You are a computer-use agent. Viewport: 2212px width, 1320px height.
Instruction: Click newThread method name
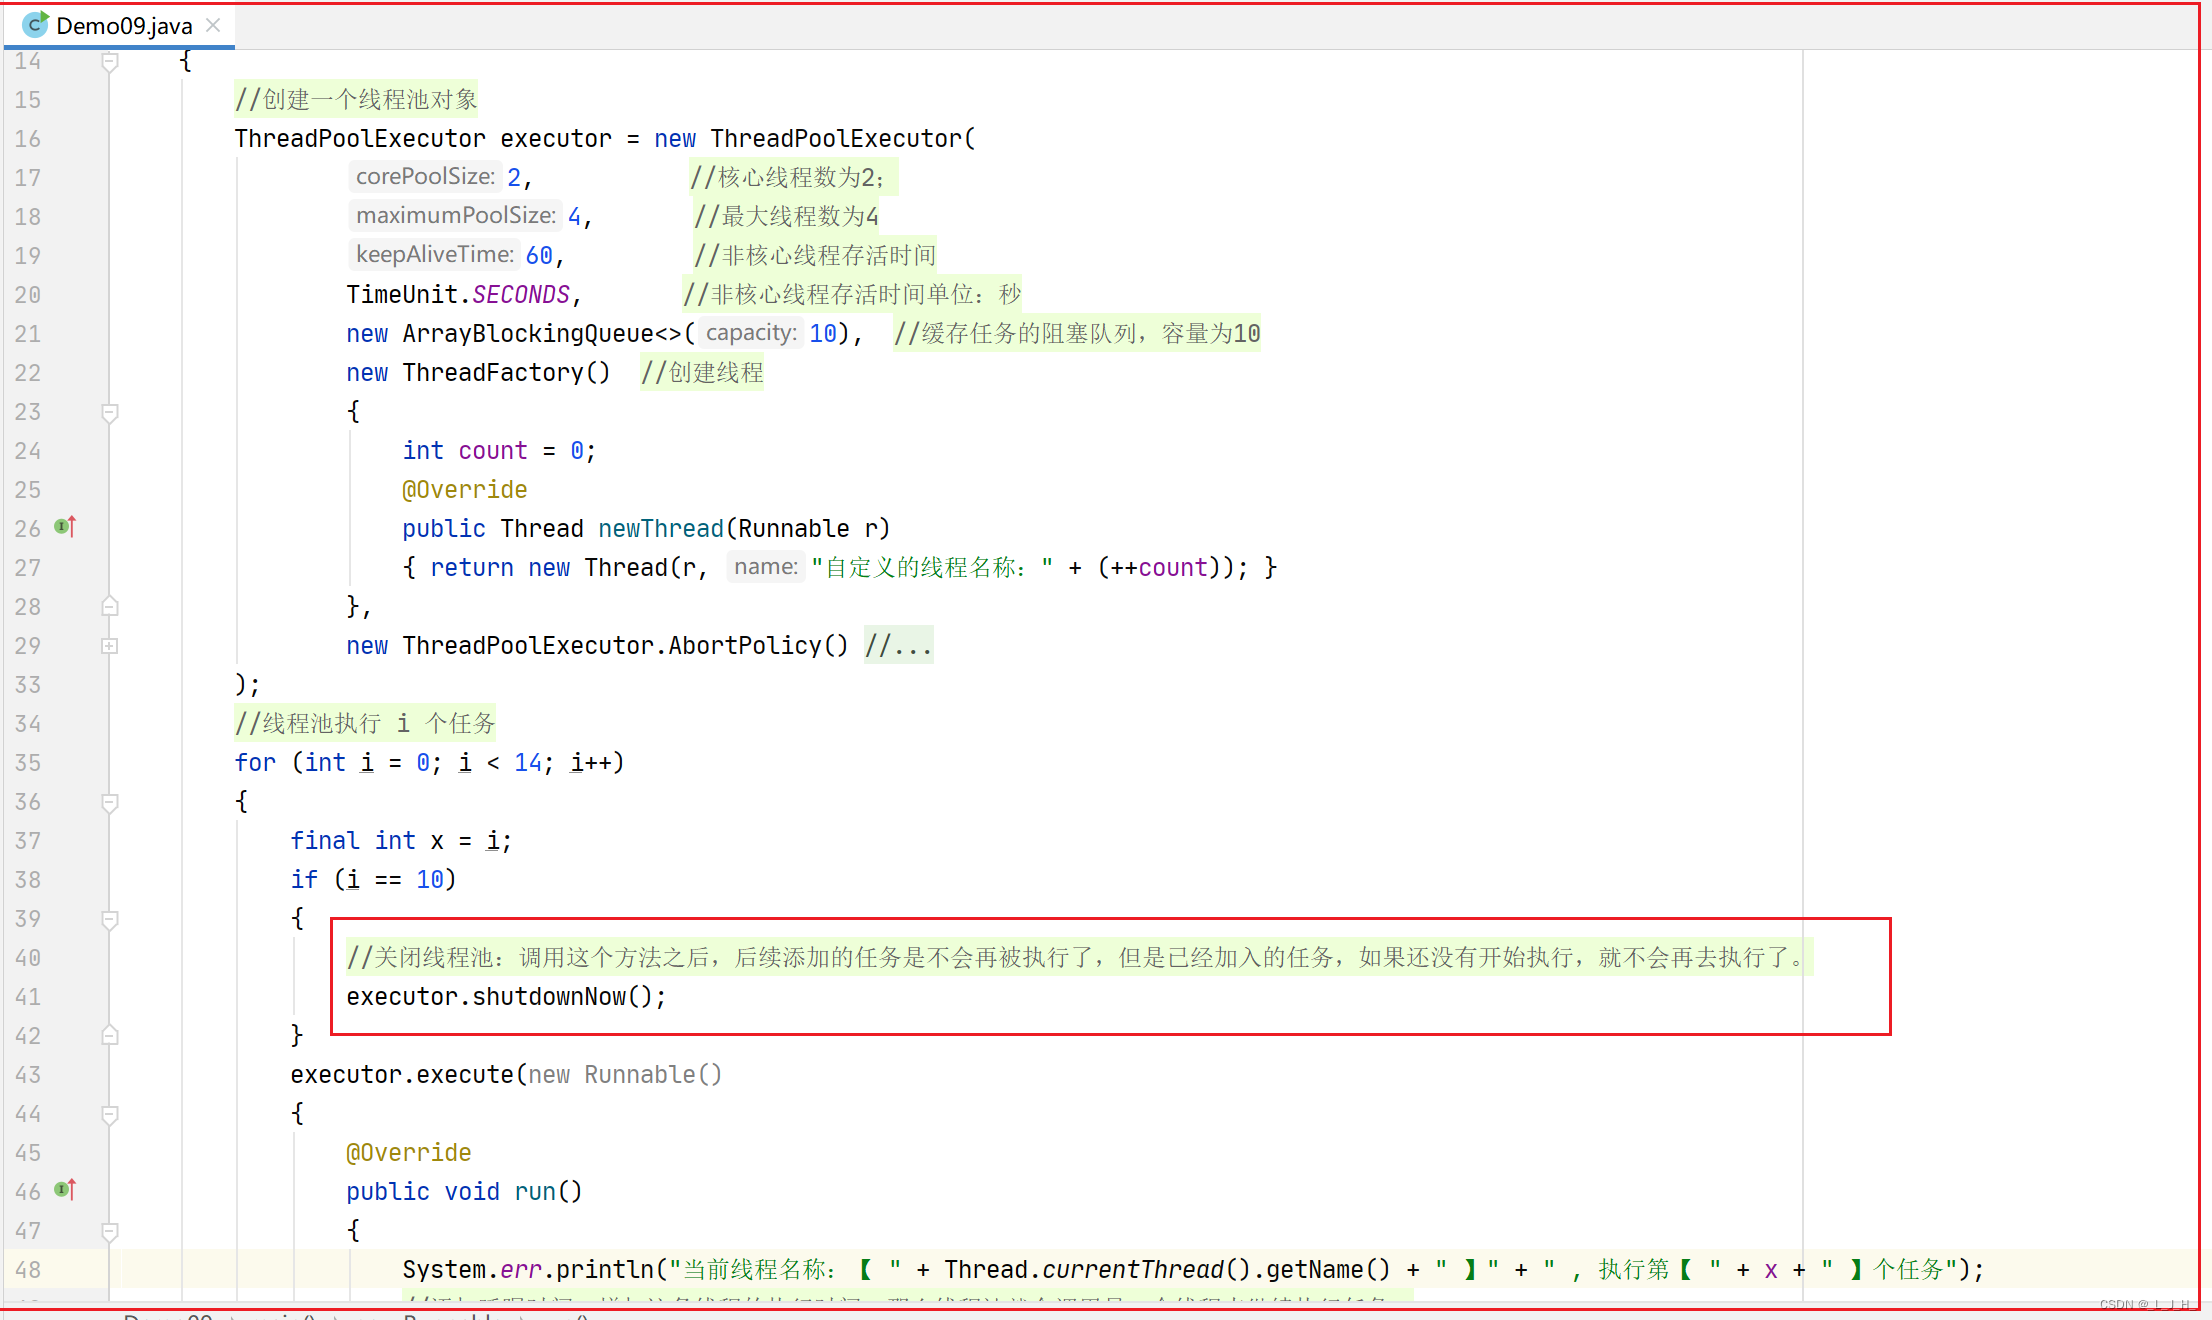[661, 529]
